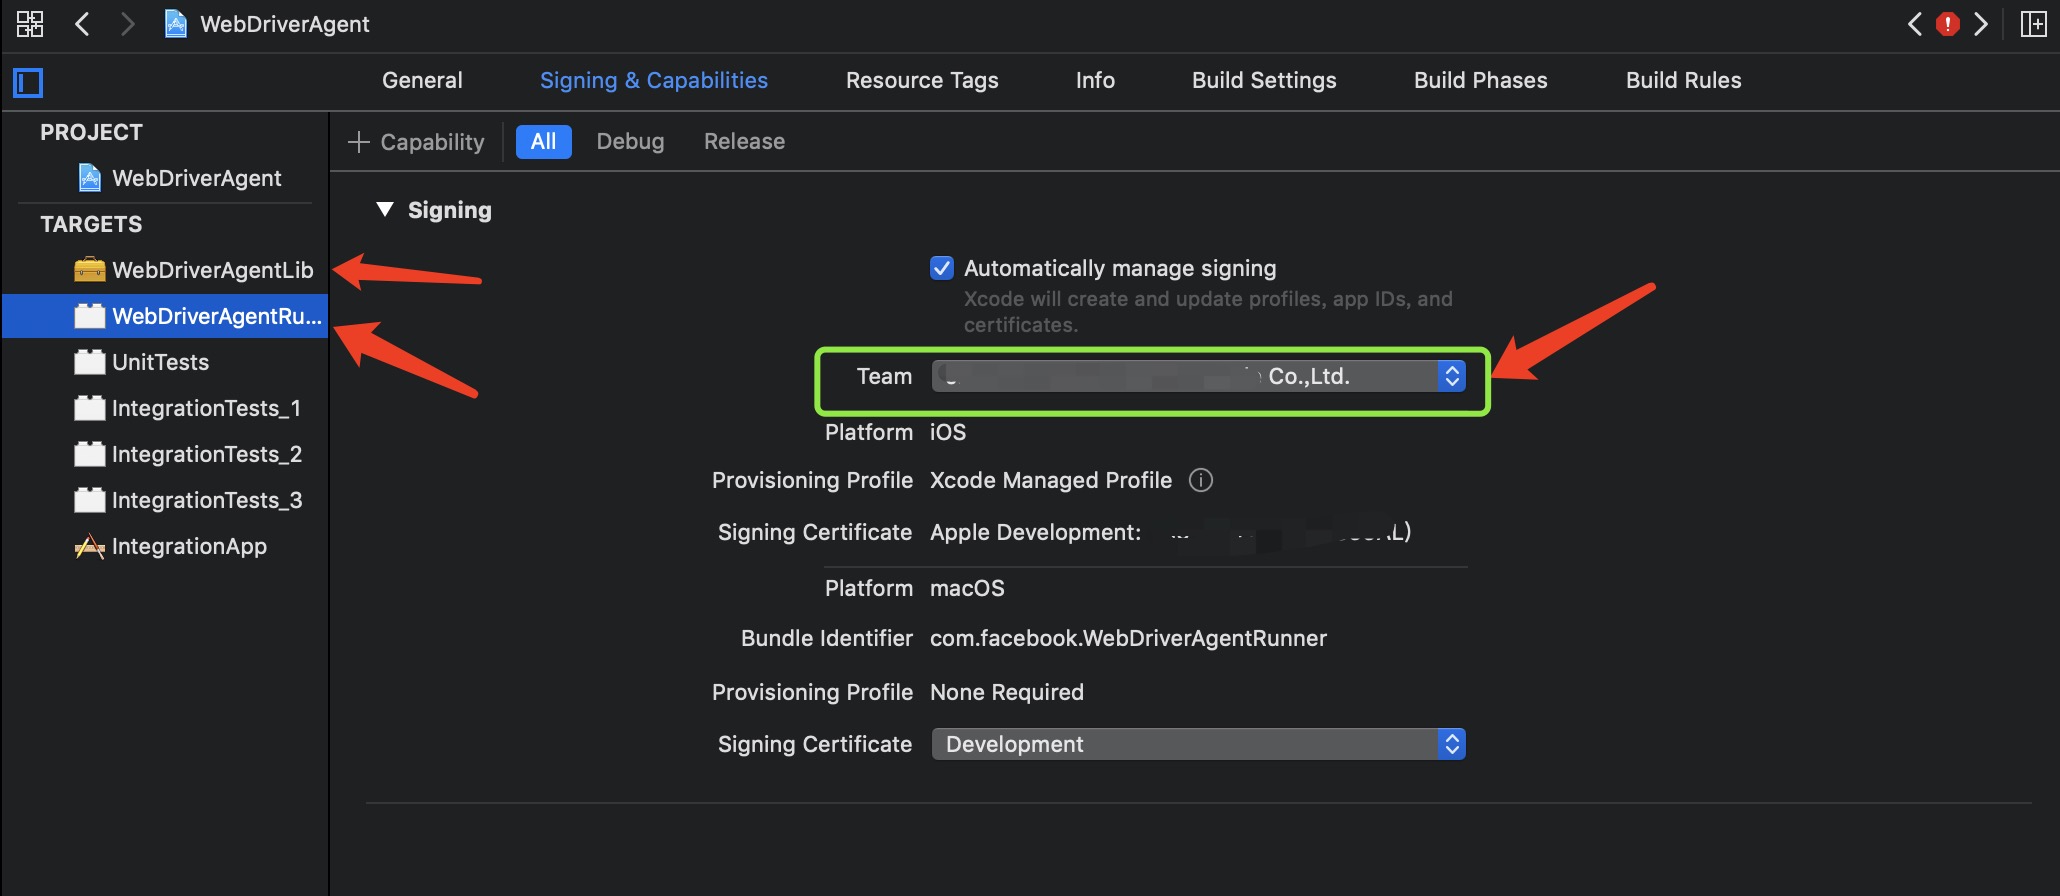Open the Build Rules tab
2060x896 pixels.
pyautogui.click(x=1684, y=80)
